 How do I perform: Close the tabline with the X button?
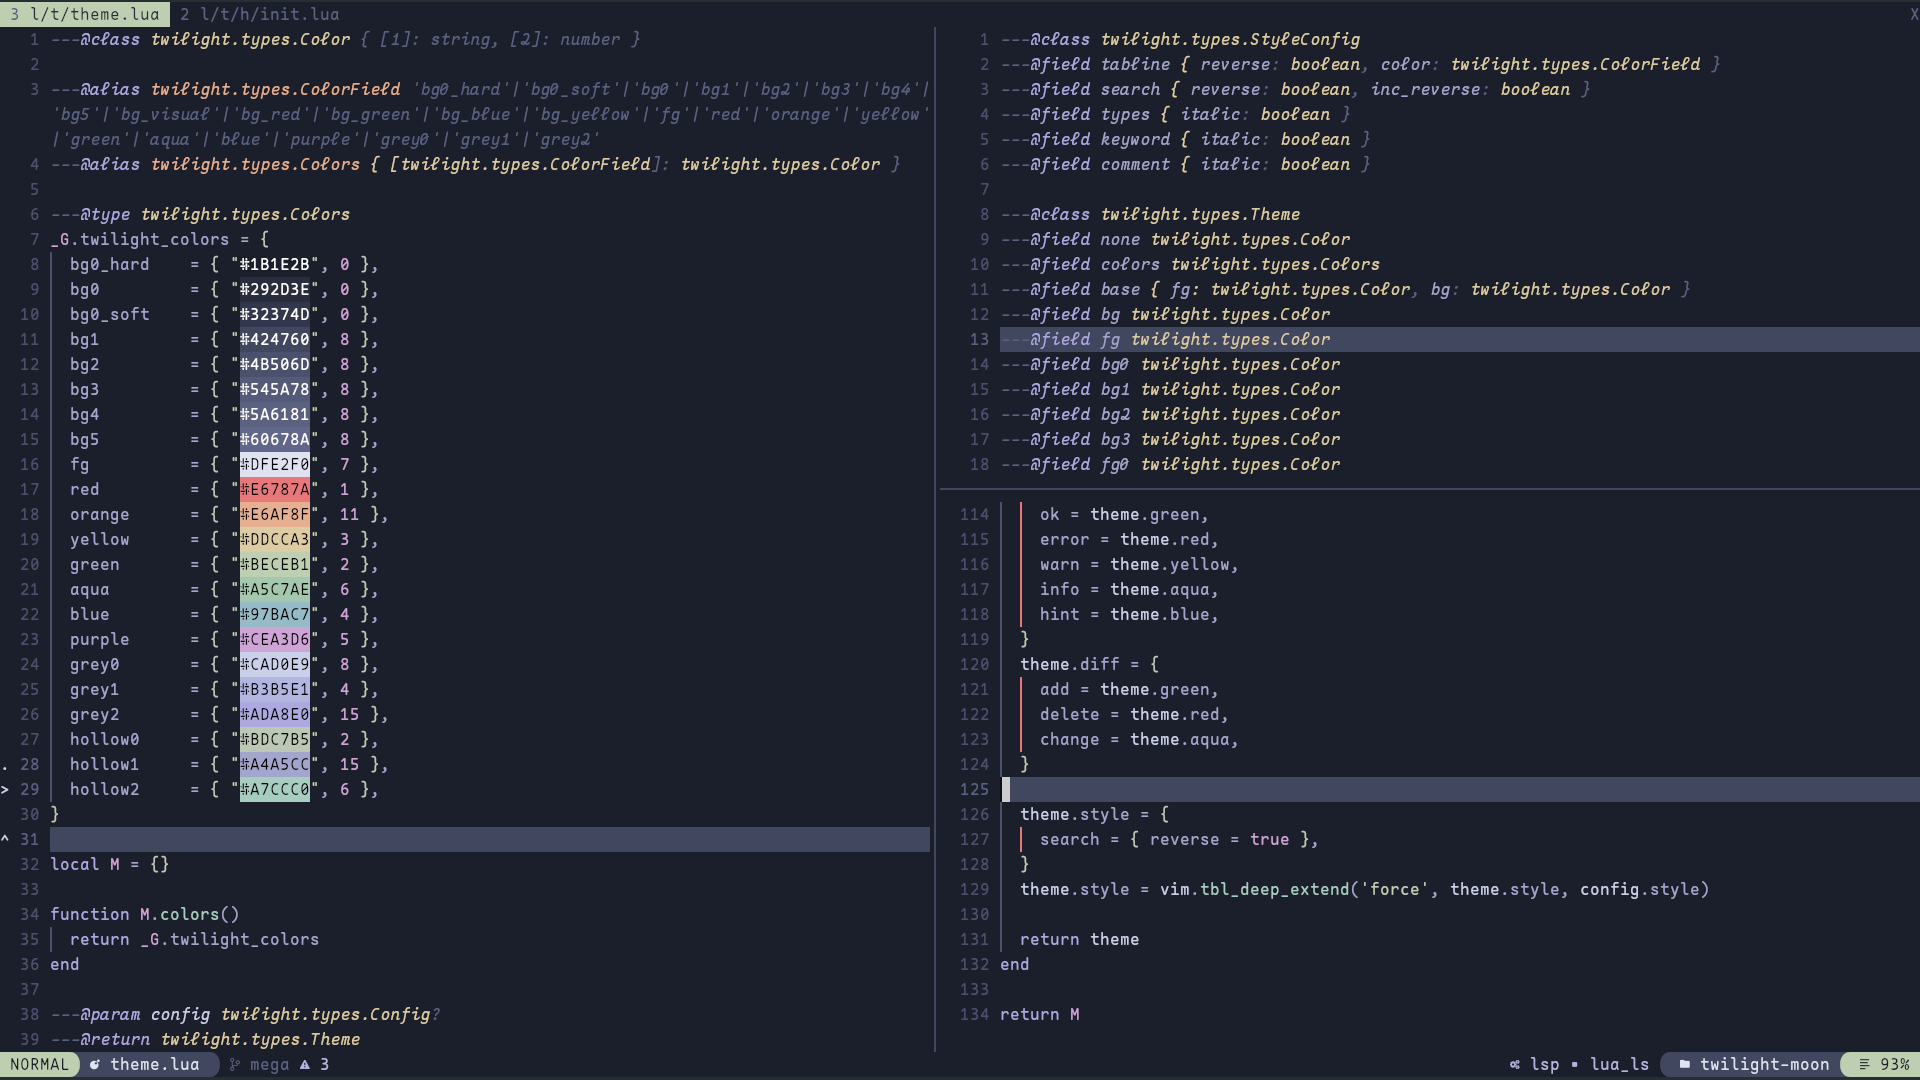[x=1913, y=14]
